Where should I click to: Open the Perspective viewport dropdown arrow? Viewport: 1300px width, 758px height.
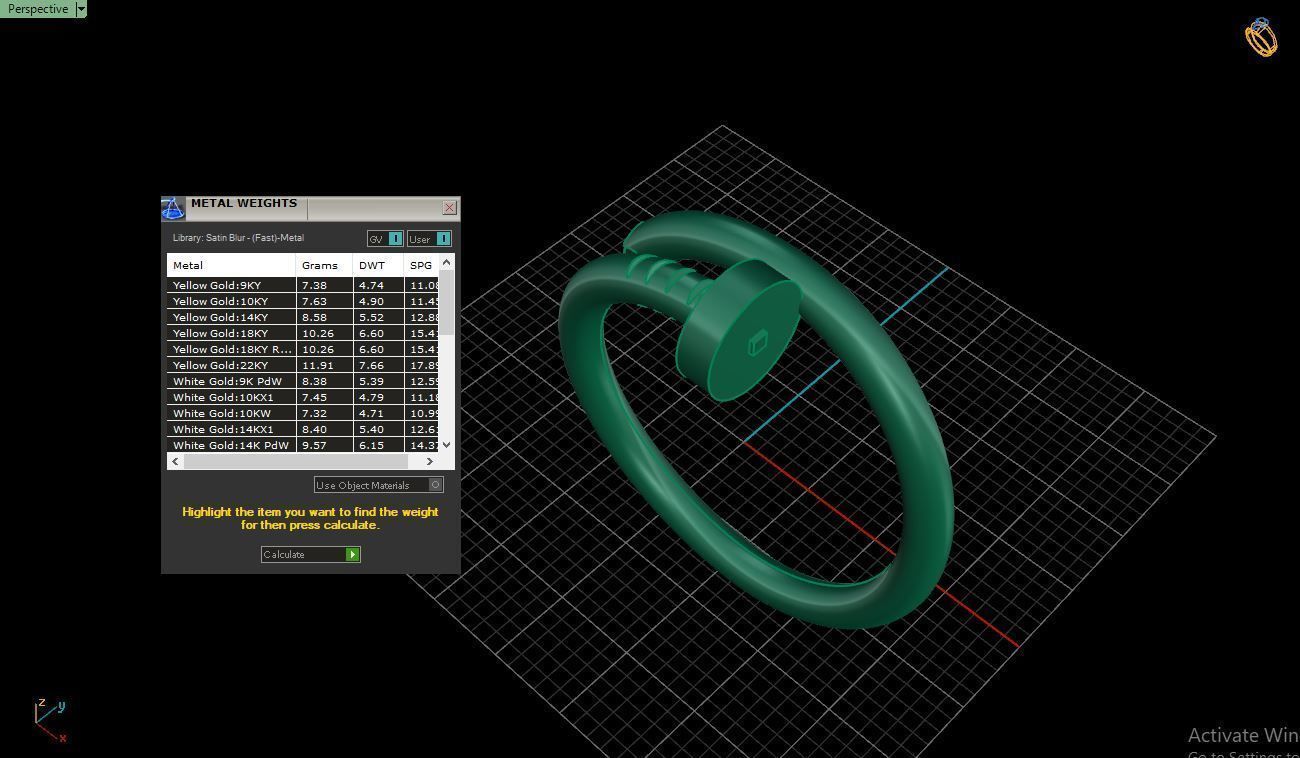coord(81,8)
